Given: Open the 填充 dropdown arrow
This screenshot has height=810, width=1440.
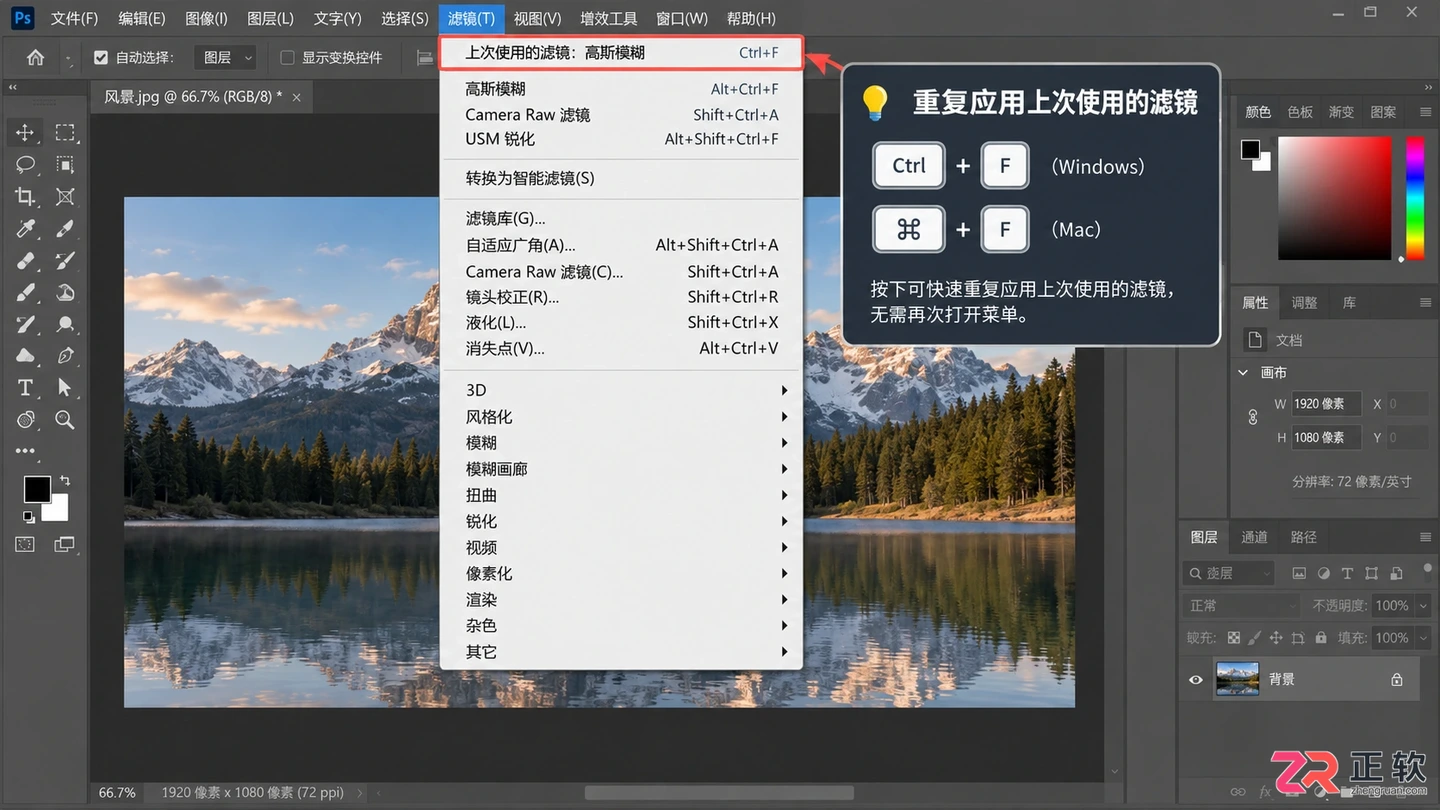Looking at the screenshot, I should pyautogui.click(x=1421, y=637).
